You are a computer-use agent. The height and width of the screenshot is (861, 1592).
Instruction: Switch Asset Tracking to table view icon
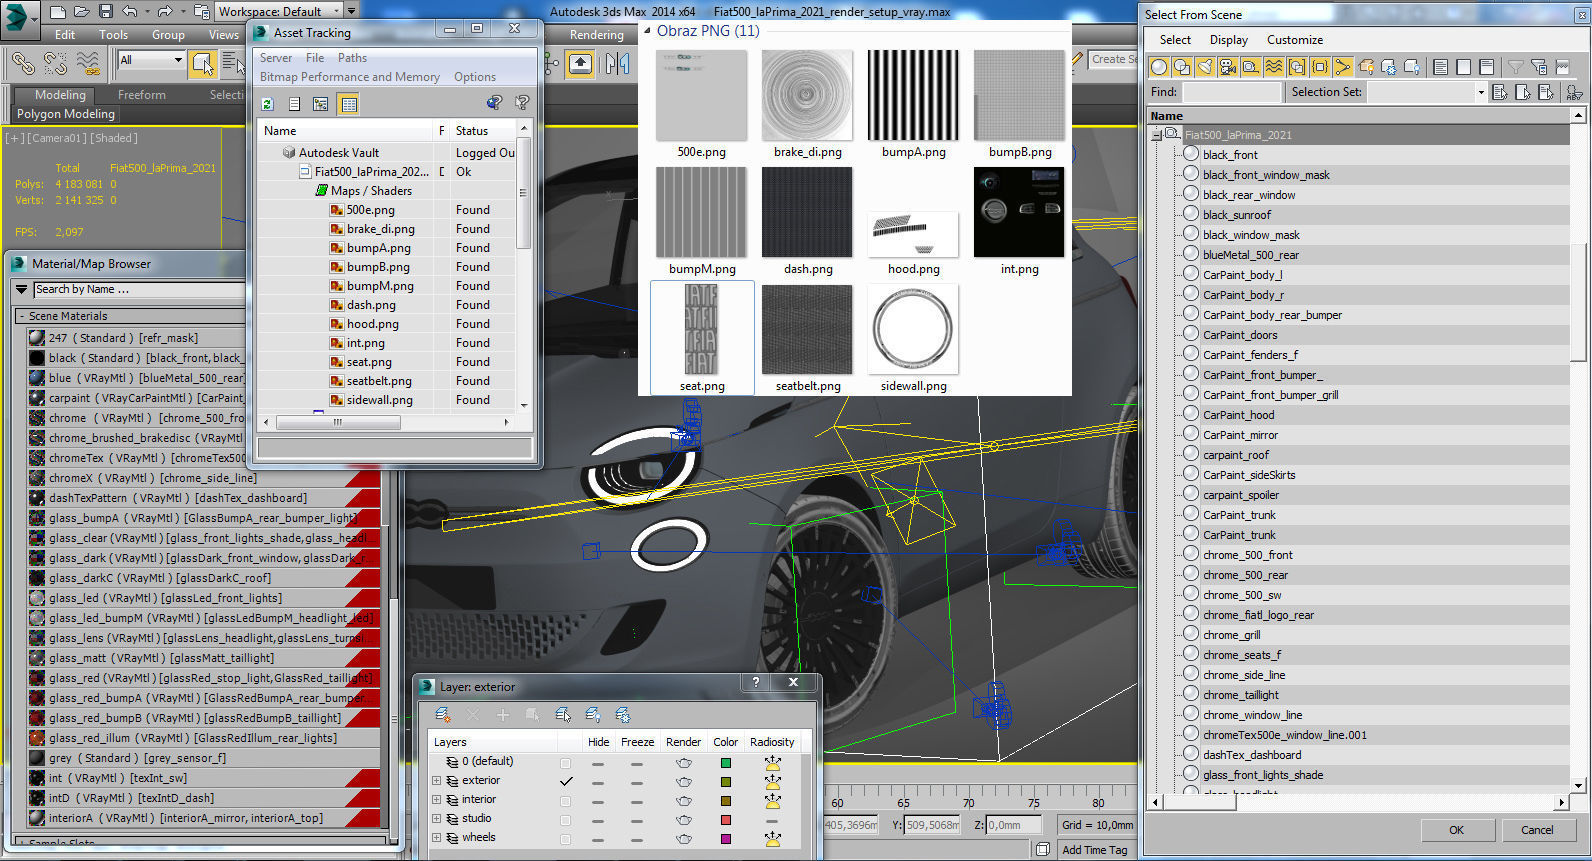click(348, 104)
